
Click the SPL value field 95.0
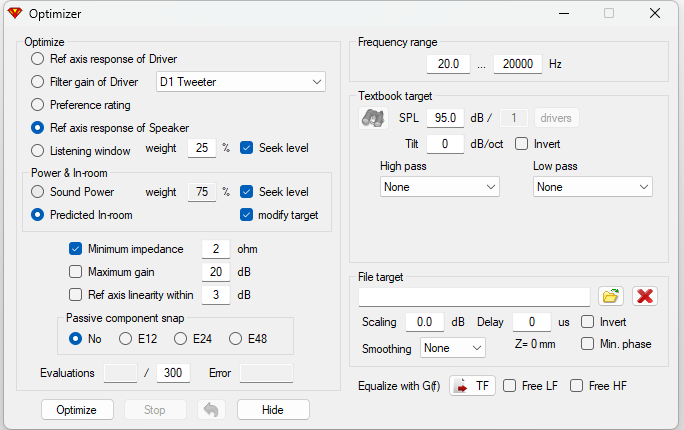[445, 118]
